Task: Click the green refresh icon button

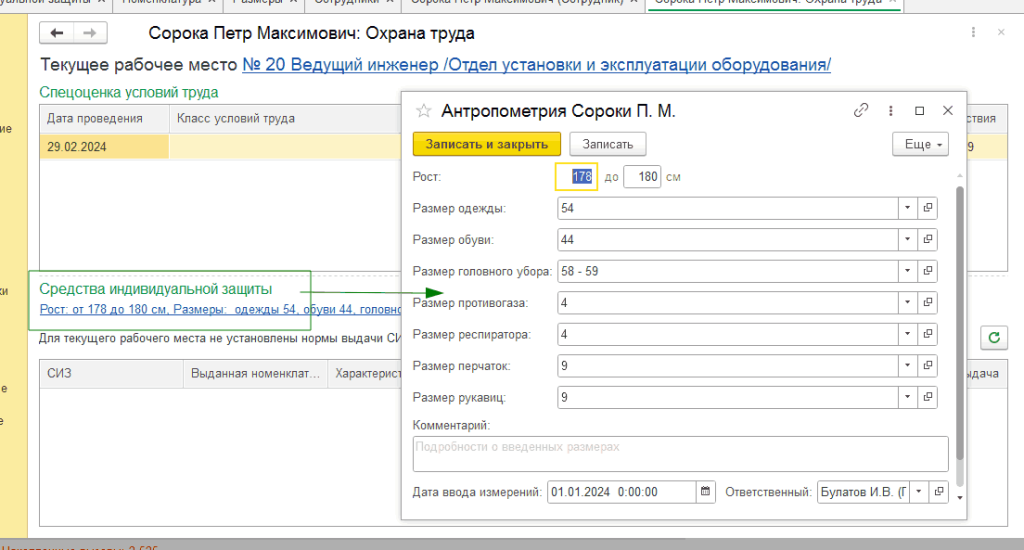Action: tap(994, 337)
